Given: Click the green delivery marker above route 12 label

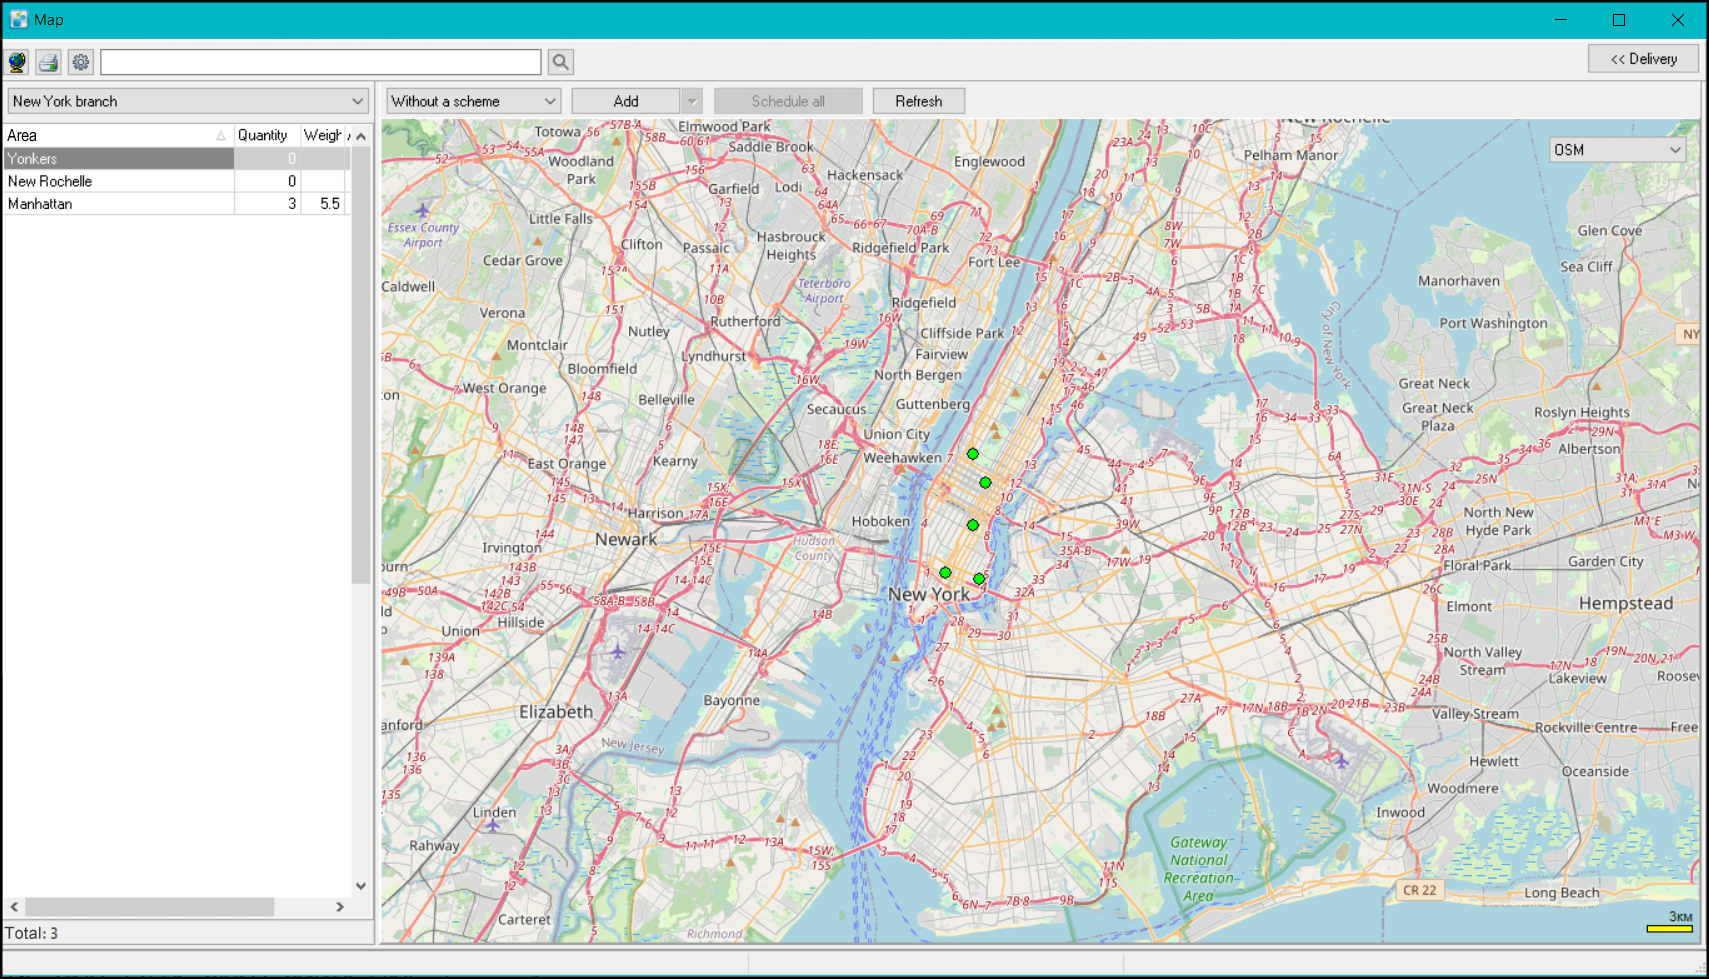Looking at the screenshot, I should click(985, 483).
